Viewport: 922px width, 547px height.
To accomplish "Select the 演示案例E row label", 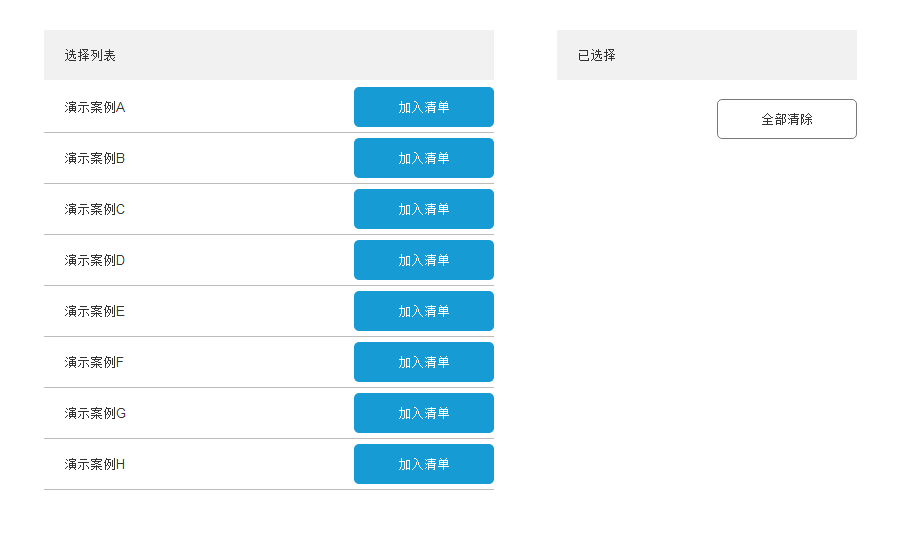I will click(x=95, y=311).
